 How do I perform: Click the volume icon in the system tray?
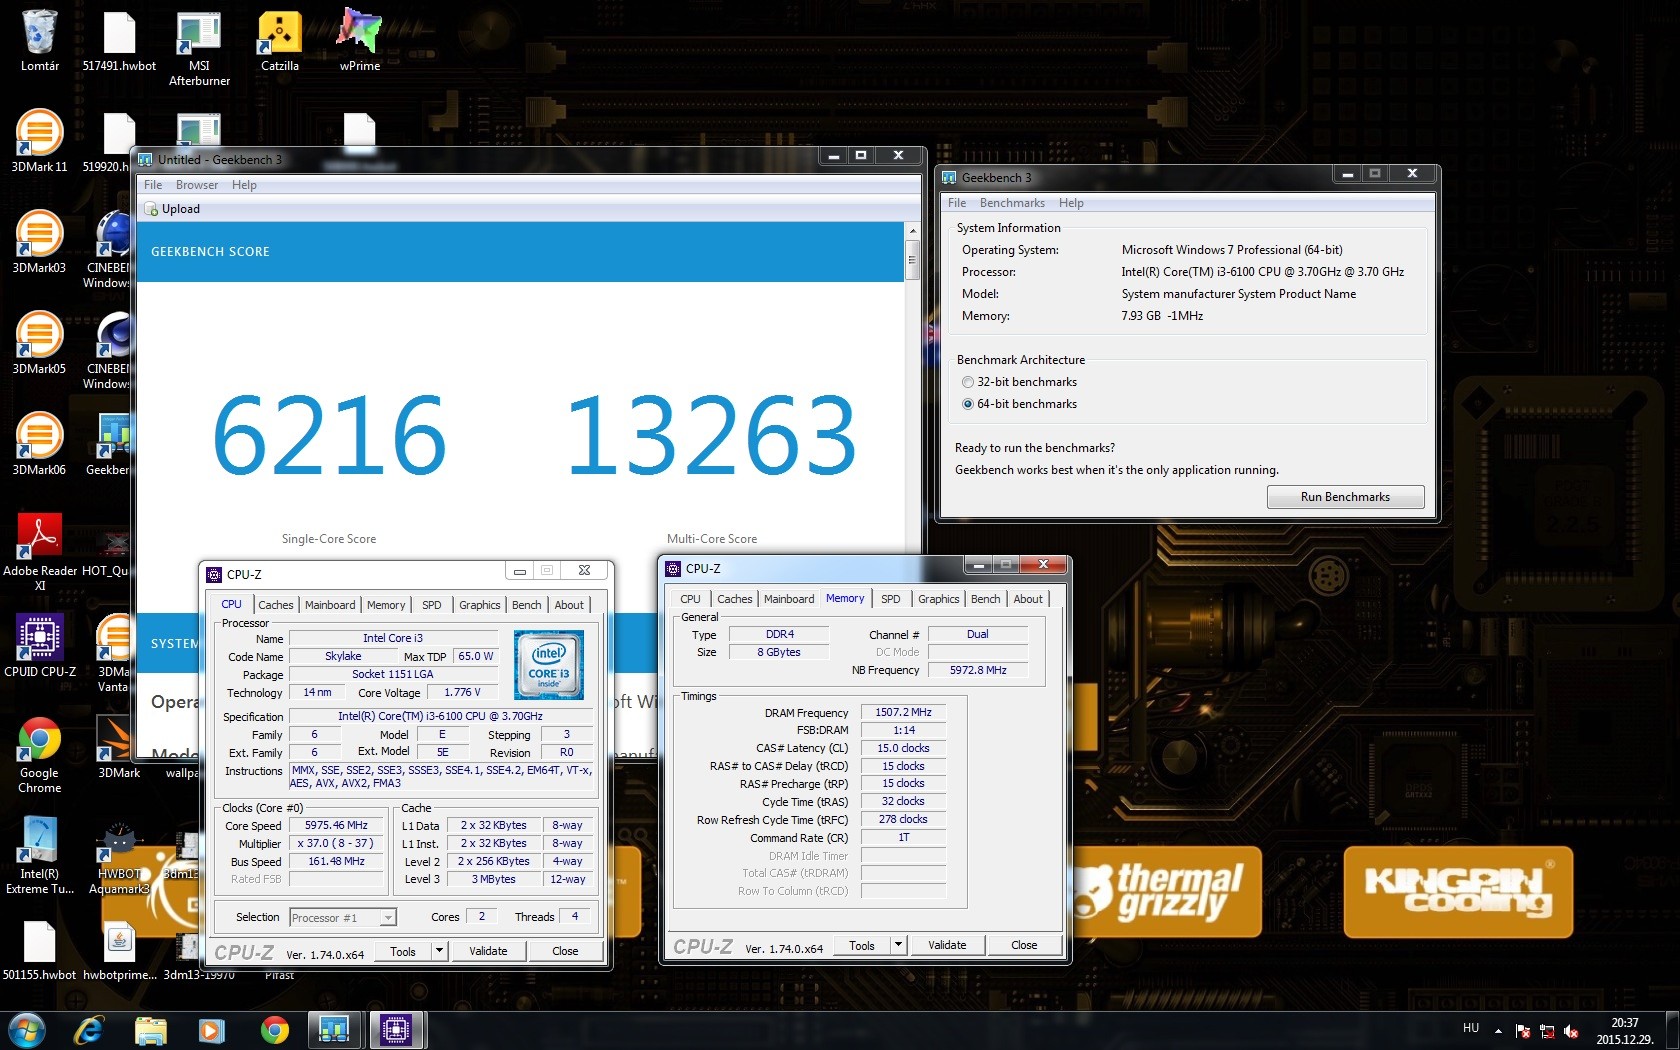pyautogui.click(x=1571, y=1031)
